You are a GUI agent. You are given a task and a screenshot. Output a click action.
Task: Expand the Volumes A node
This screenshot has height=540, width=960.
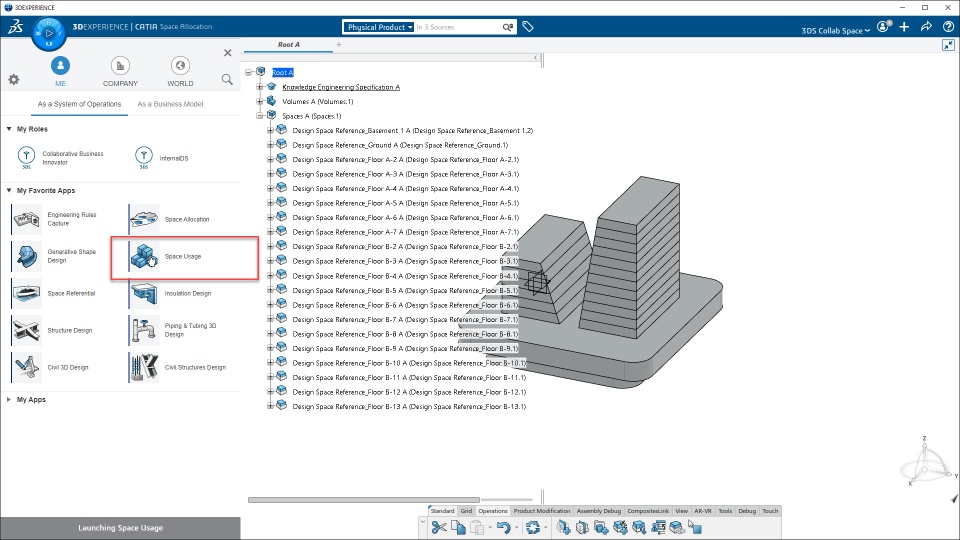tap(260, 102)
